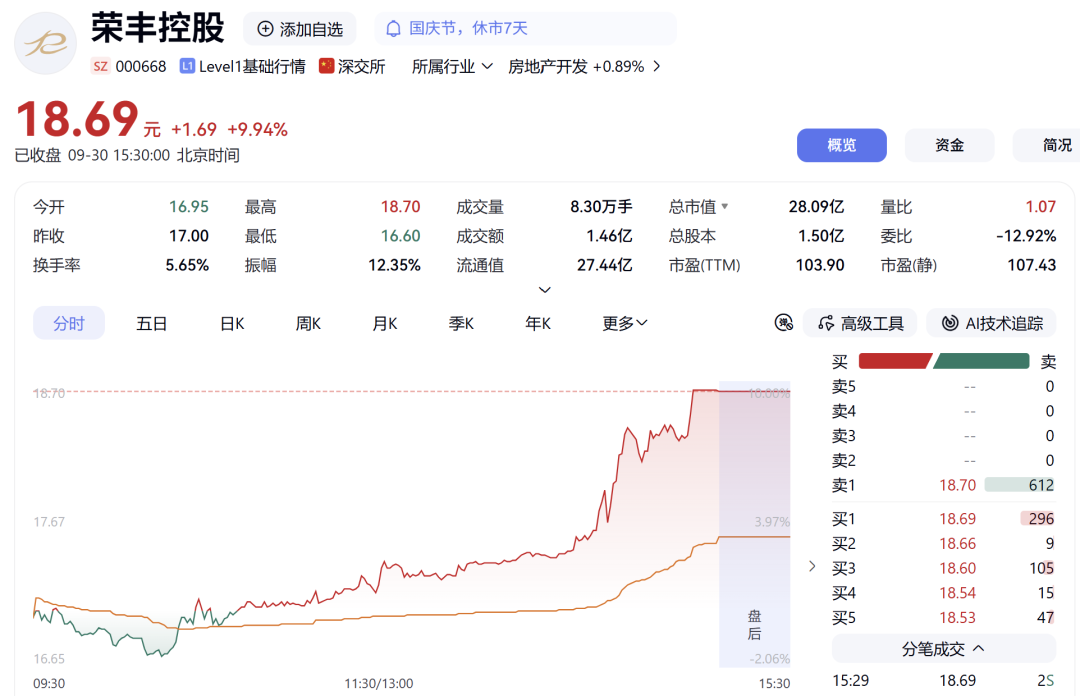Click the 买5 price 18.53

click(957, 618)
